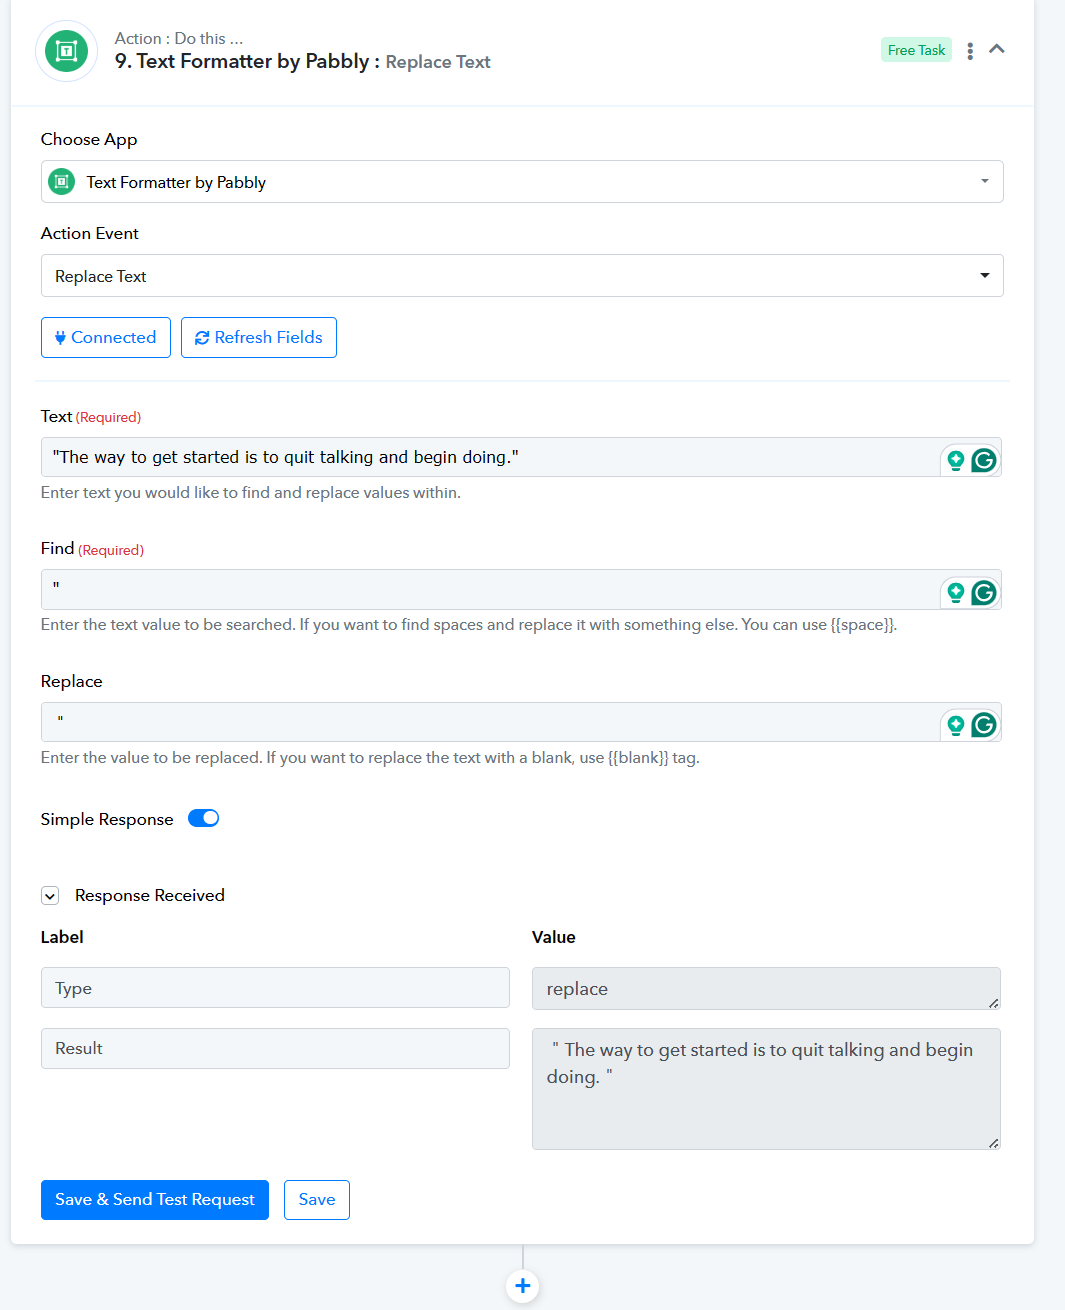Add a new step with the plus icon

pos(523,1286)
